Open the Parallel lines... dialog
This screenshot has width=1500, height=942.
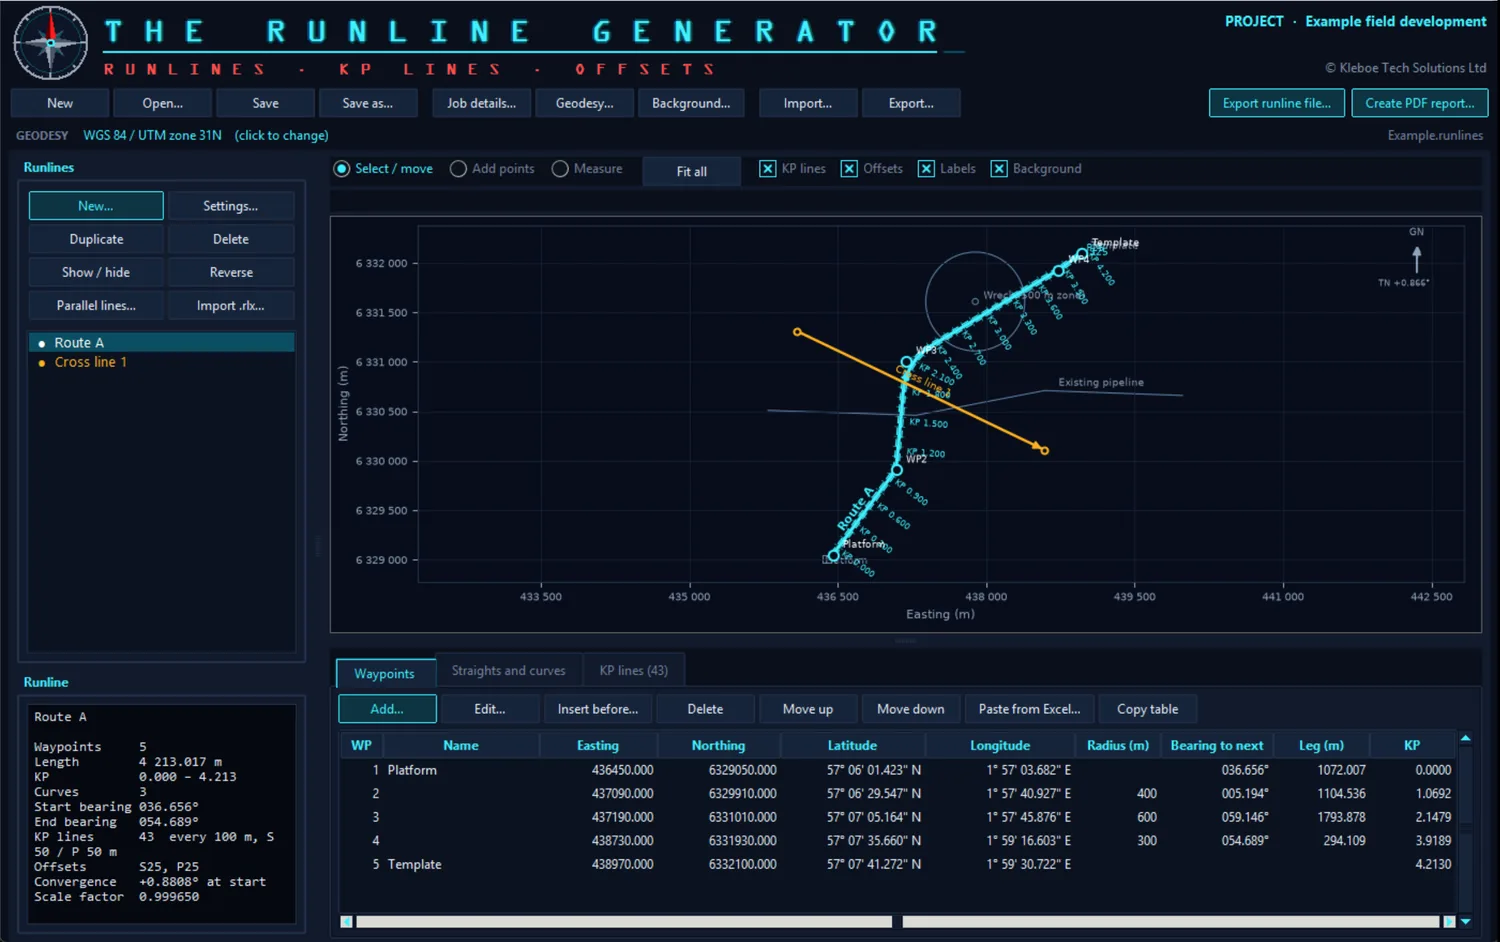tap(96, 305)
